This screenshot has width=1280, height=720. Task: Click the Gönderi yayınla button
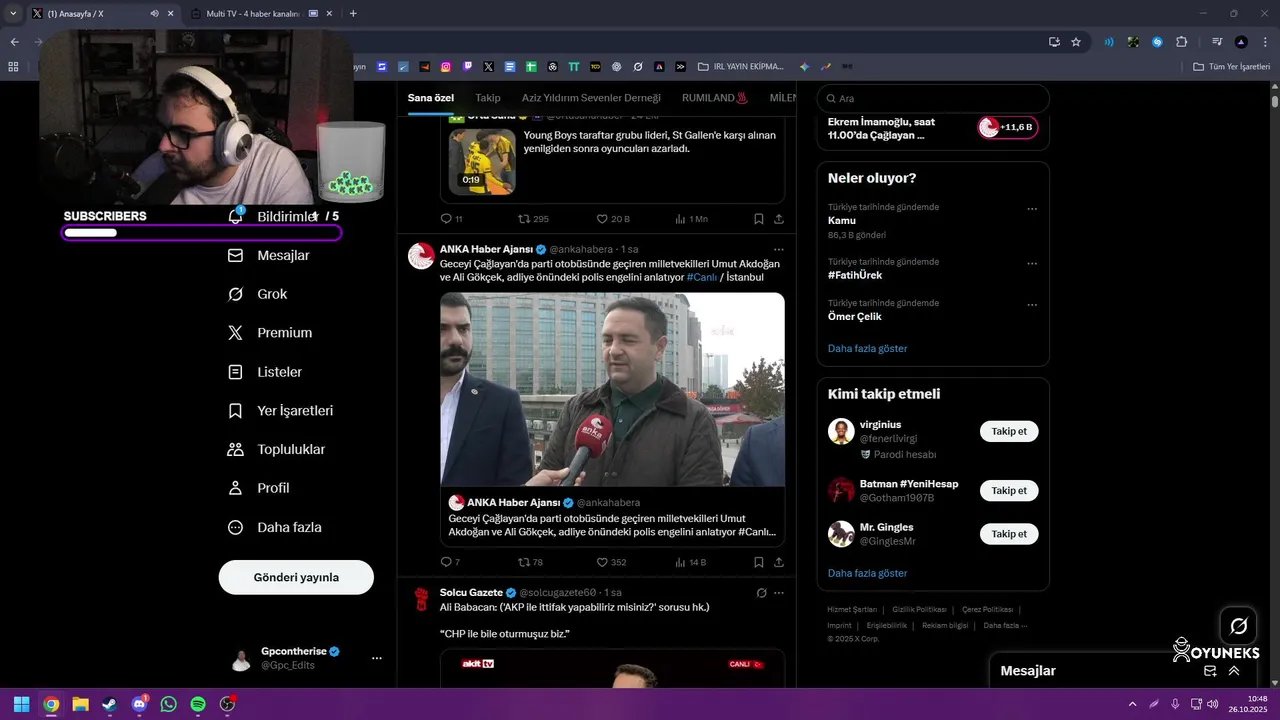tap(296, 577)
